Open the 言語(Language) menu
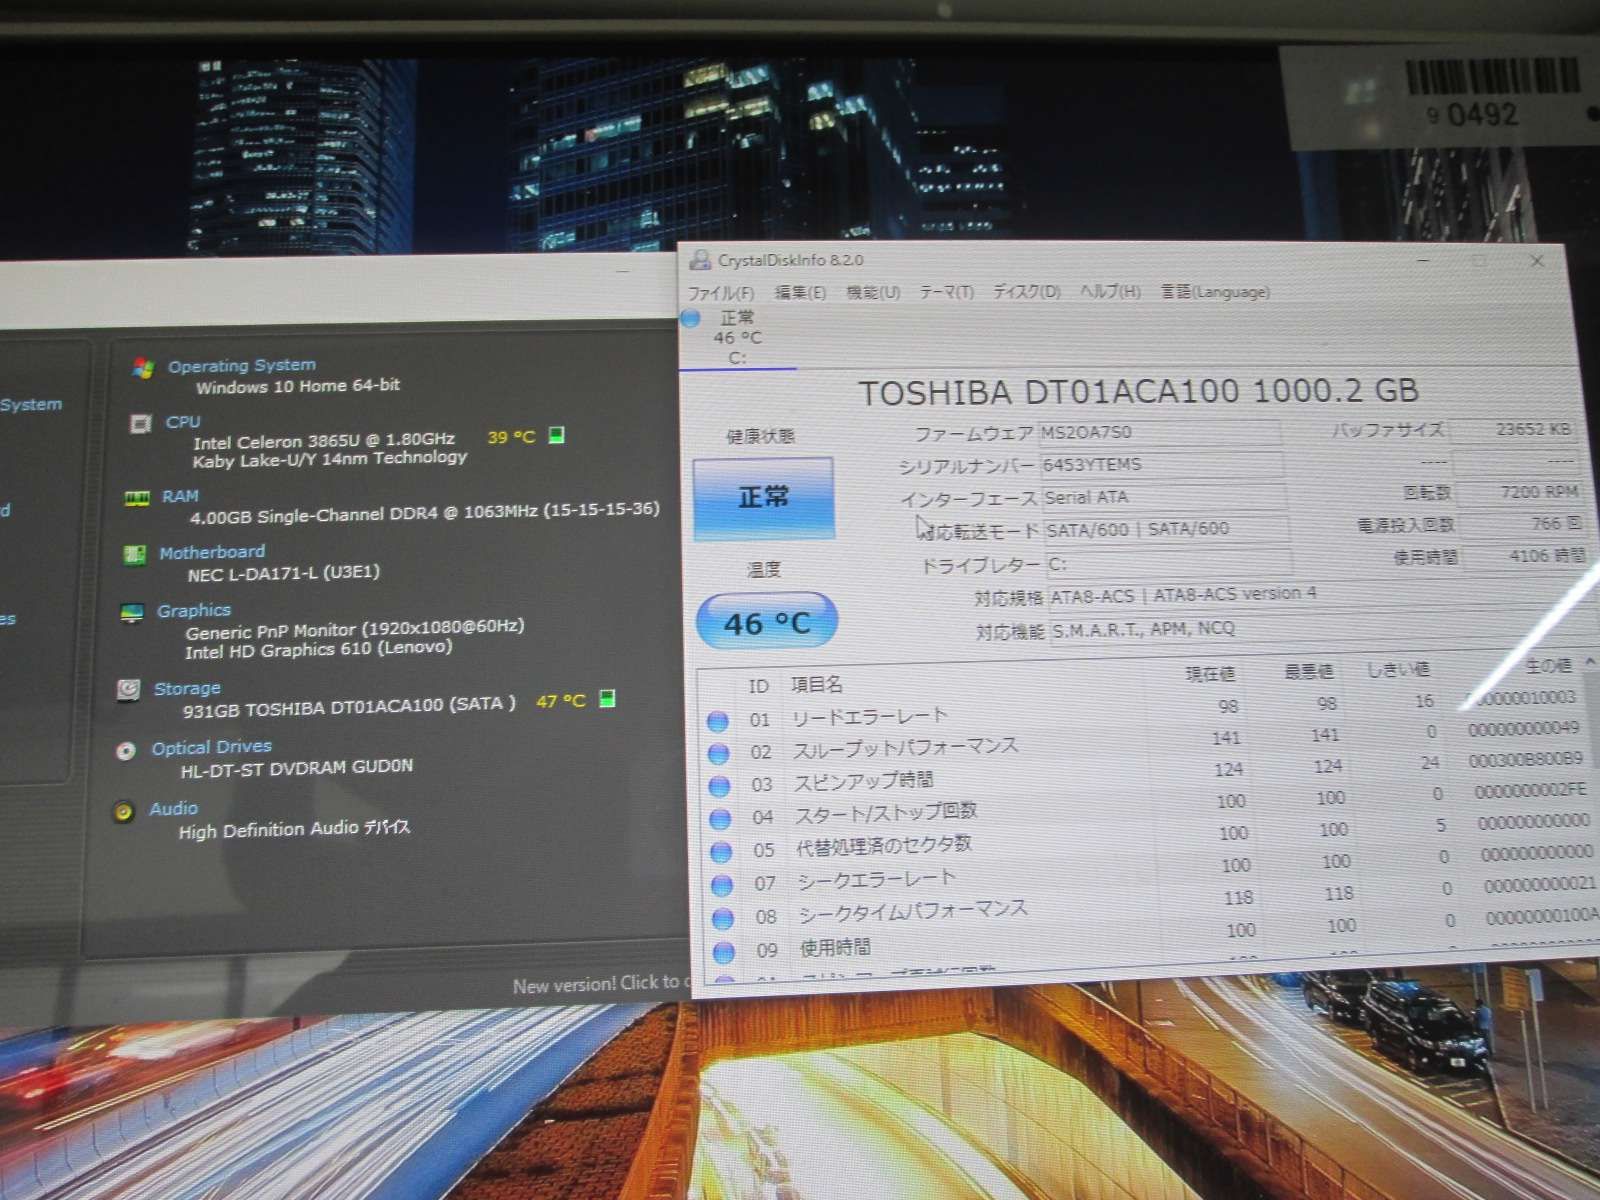Screen dimensions: 1600x1200 1215,292
